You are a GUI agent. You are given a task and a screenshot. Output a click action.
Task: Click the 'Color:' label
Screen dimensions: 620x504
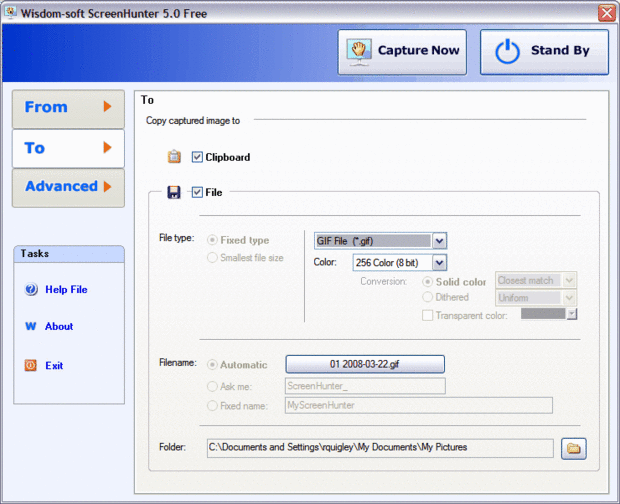point(325,262)
